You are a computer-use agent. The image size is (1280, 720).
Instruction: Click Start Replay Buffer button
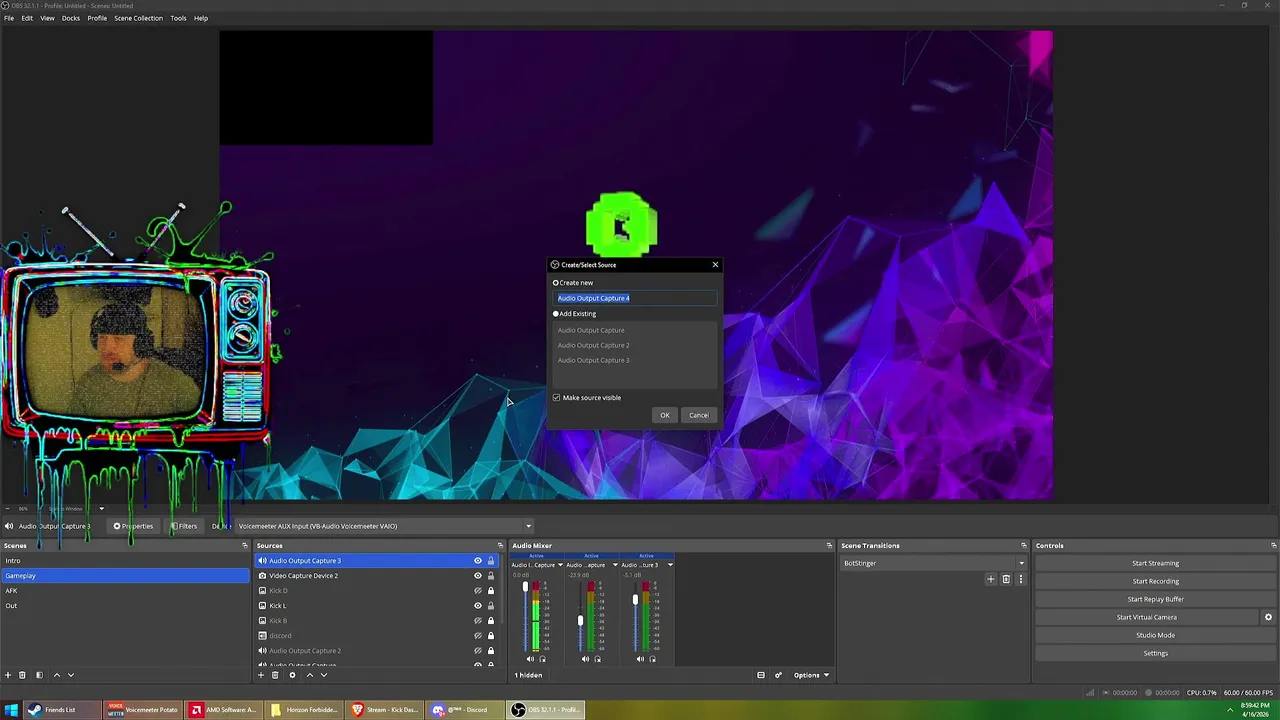point(1155,599)
